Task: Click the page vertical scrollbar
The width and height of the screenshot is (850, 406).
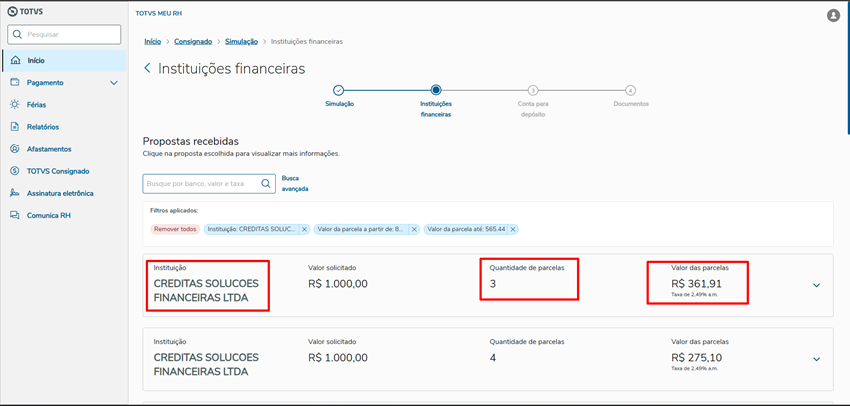Action: 848,68
